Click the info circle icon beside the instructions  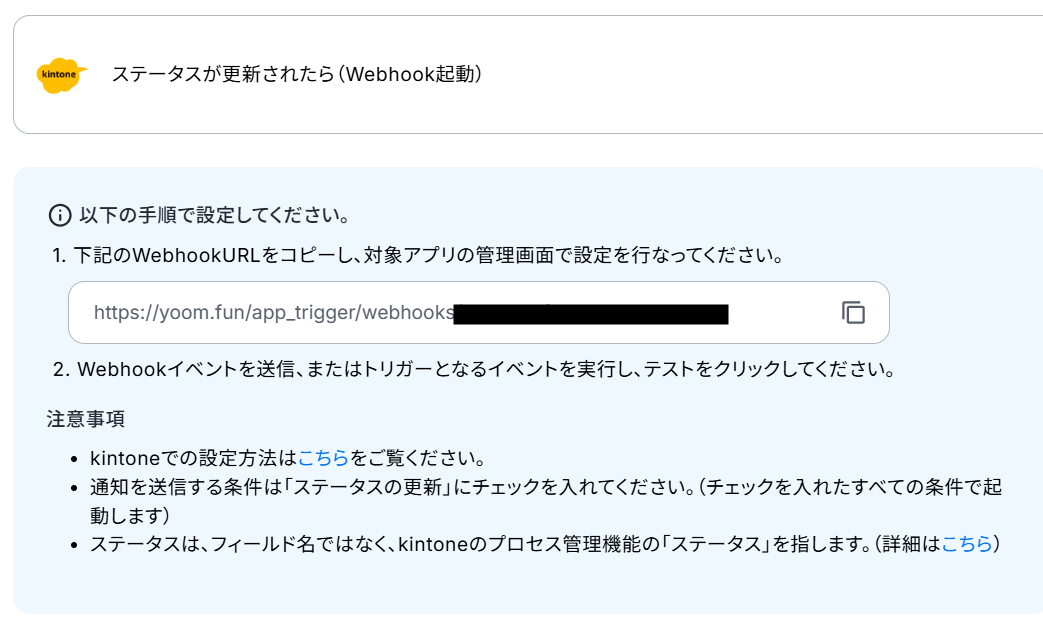click(x=60, y=215)
